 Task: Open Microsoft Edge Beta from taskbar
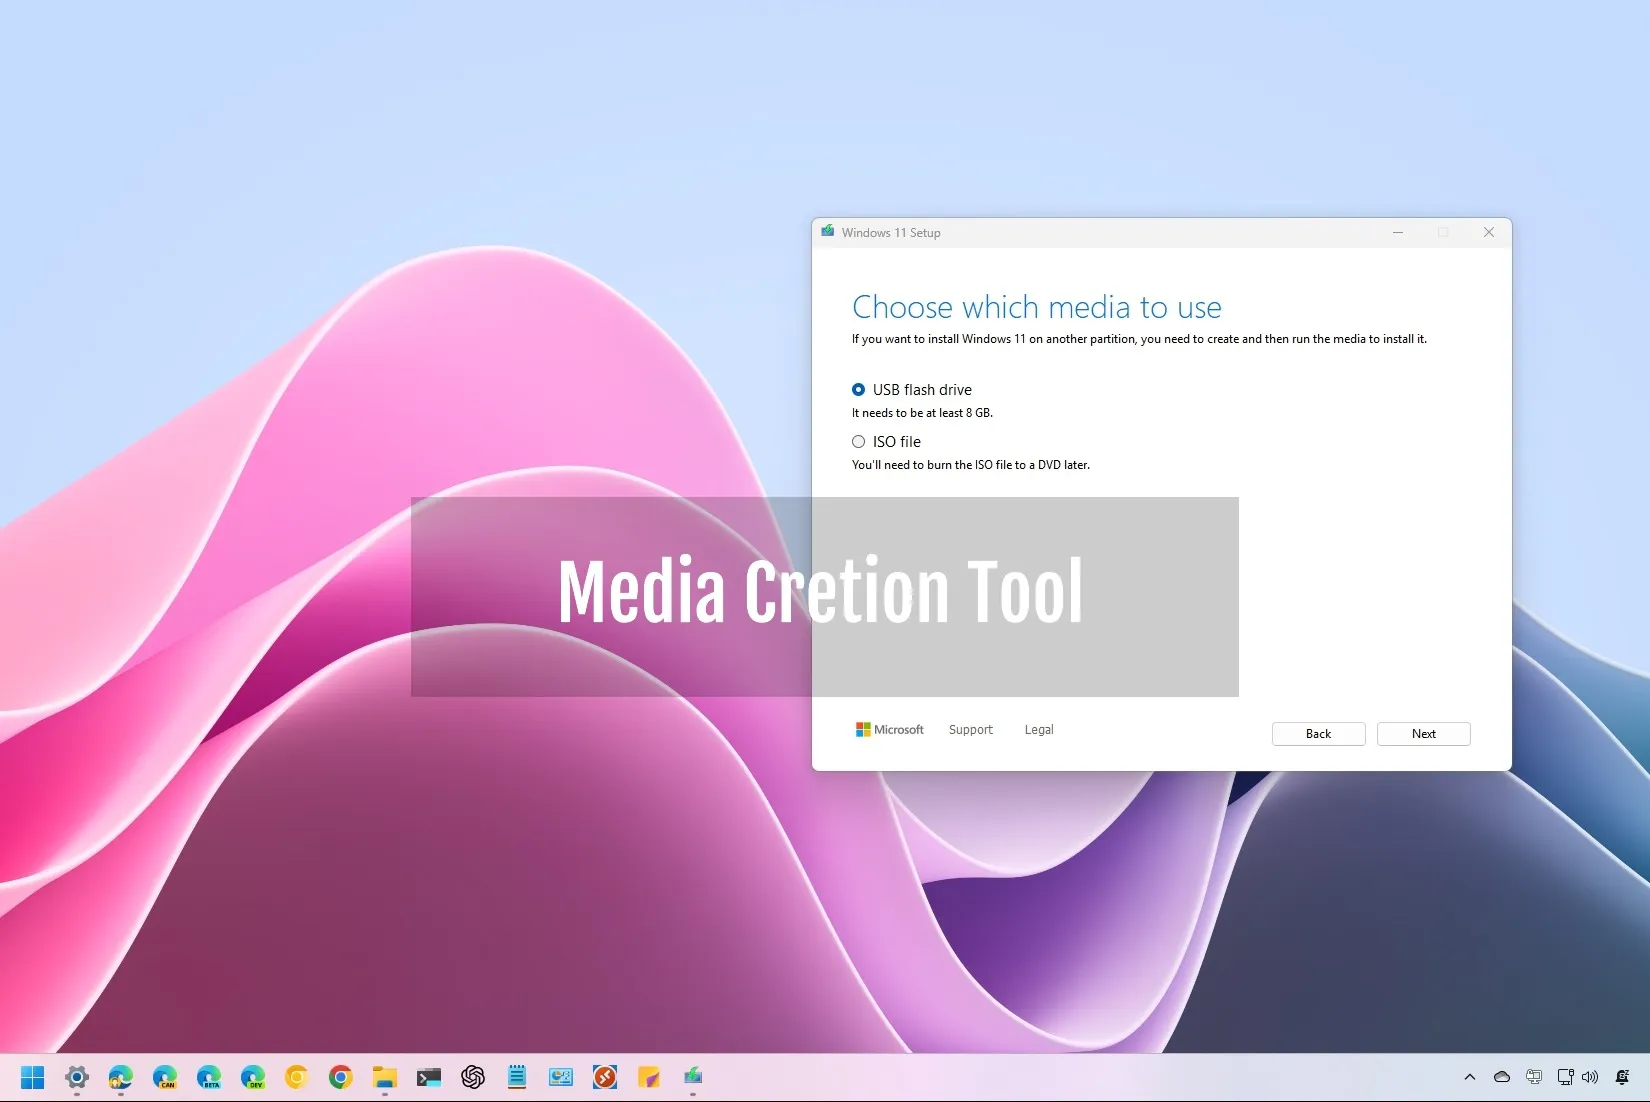(x=210, y=1077)
